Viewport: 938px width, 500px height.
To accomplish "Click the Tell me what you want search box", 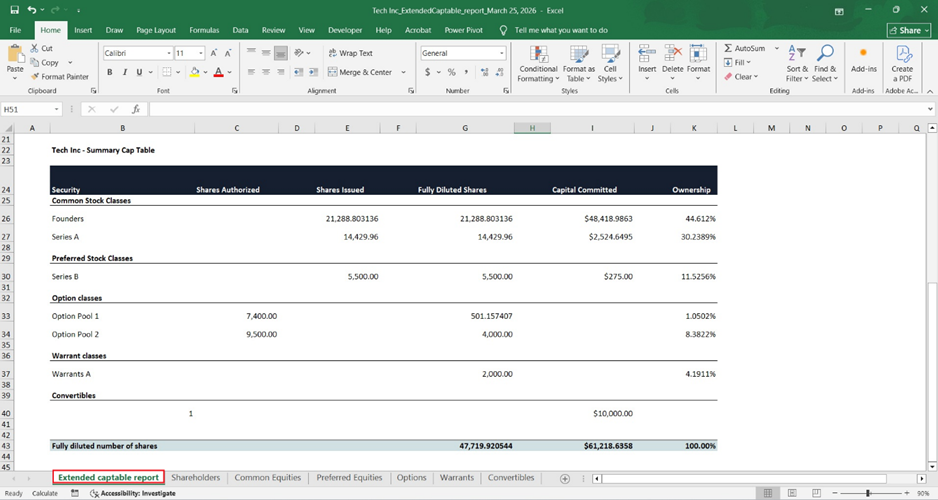I will tap(560, 30).
